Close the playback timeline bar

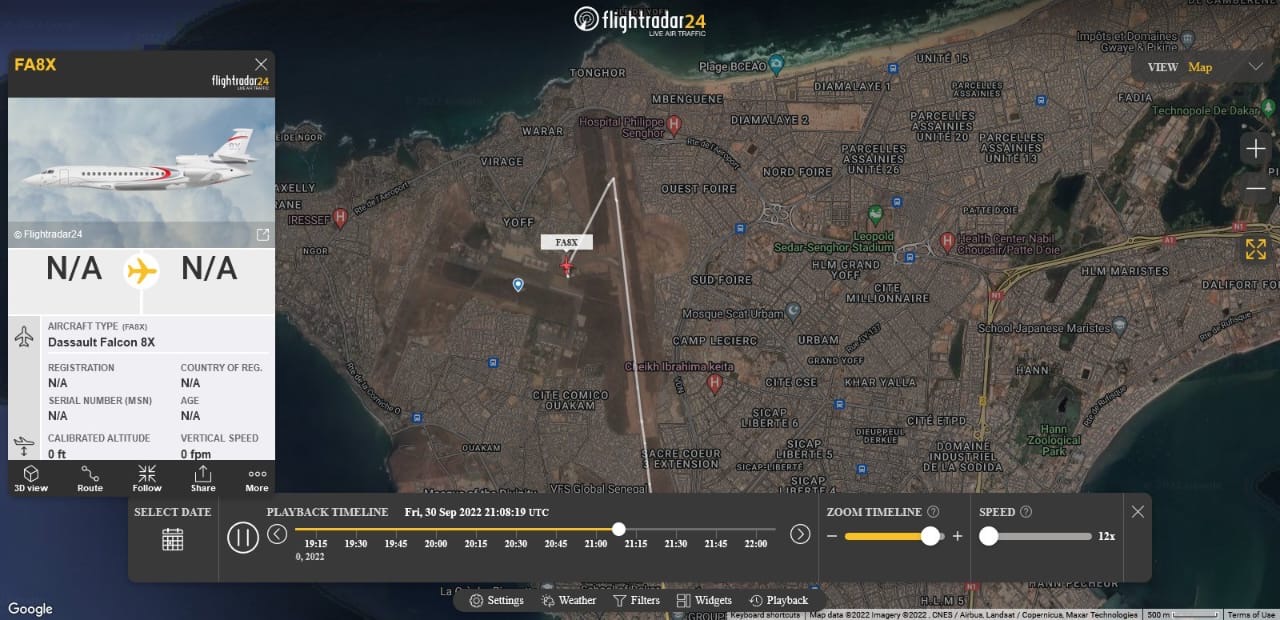coord(1137,511)
